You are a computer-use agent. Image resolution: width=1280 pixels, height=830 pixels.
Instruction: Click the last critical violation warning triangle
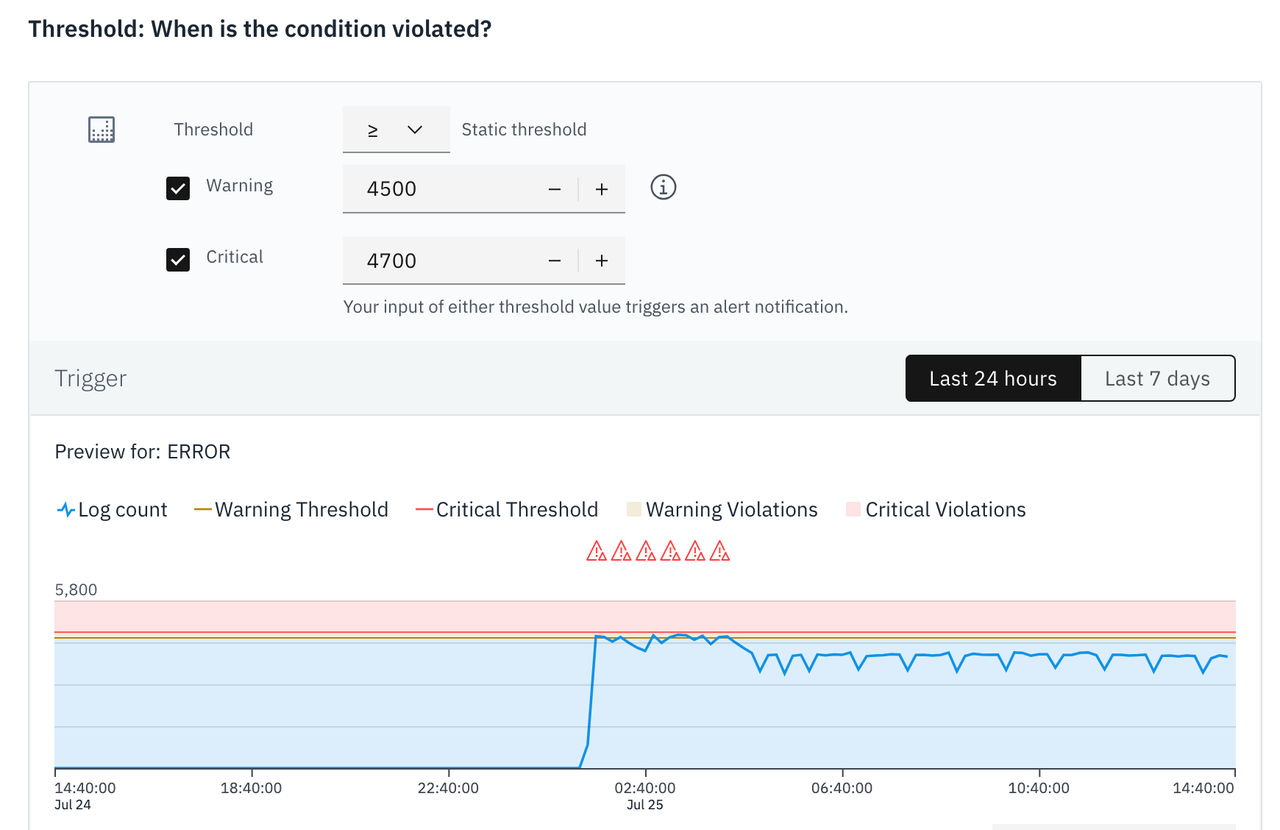click(719, 551)
